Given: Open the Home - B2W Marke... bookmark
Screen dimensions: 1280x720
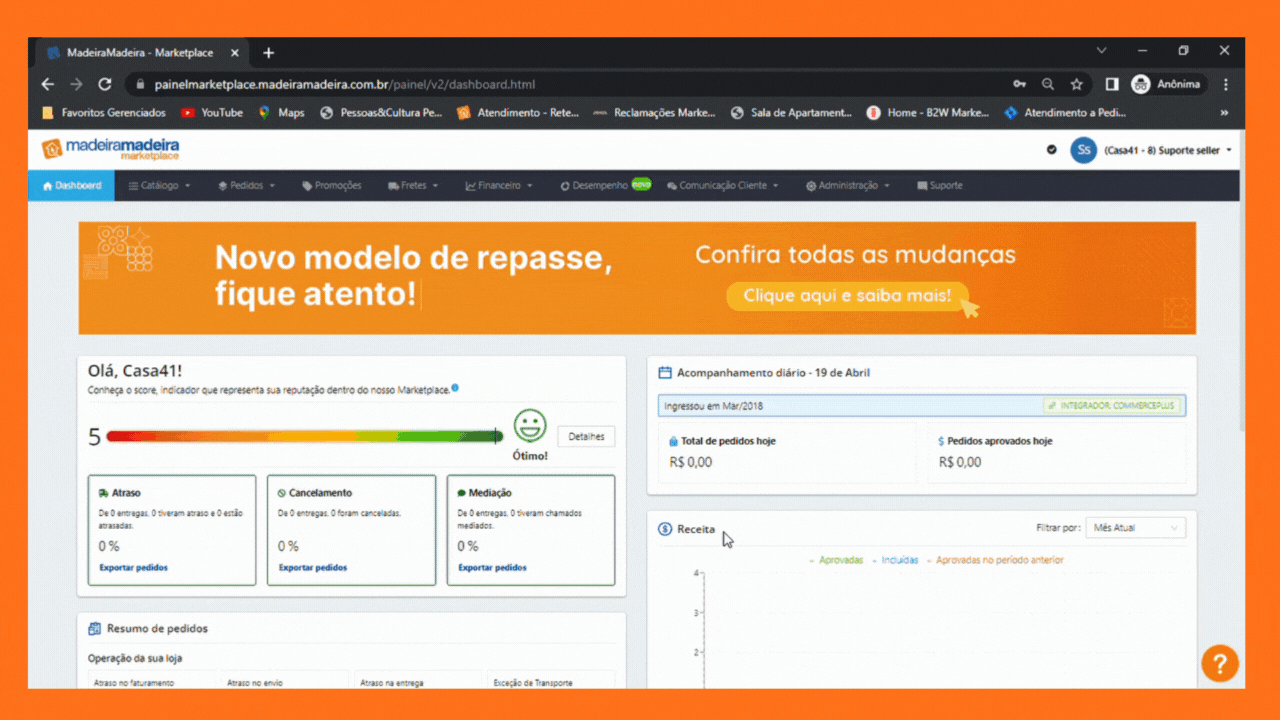Looking at the screenshot, I should click(x=929, y=113).
